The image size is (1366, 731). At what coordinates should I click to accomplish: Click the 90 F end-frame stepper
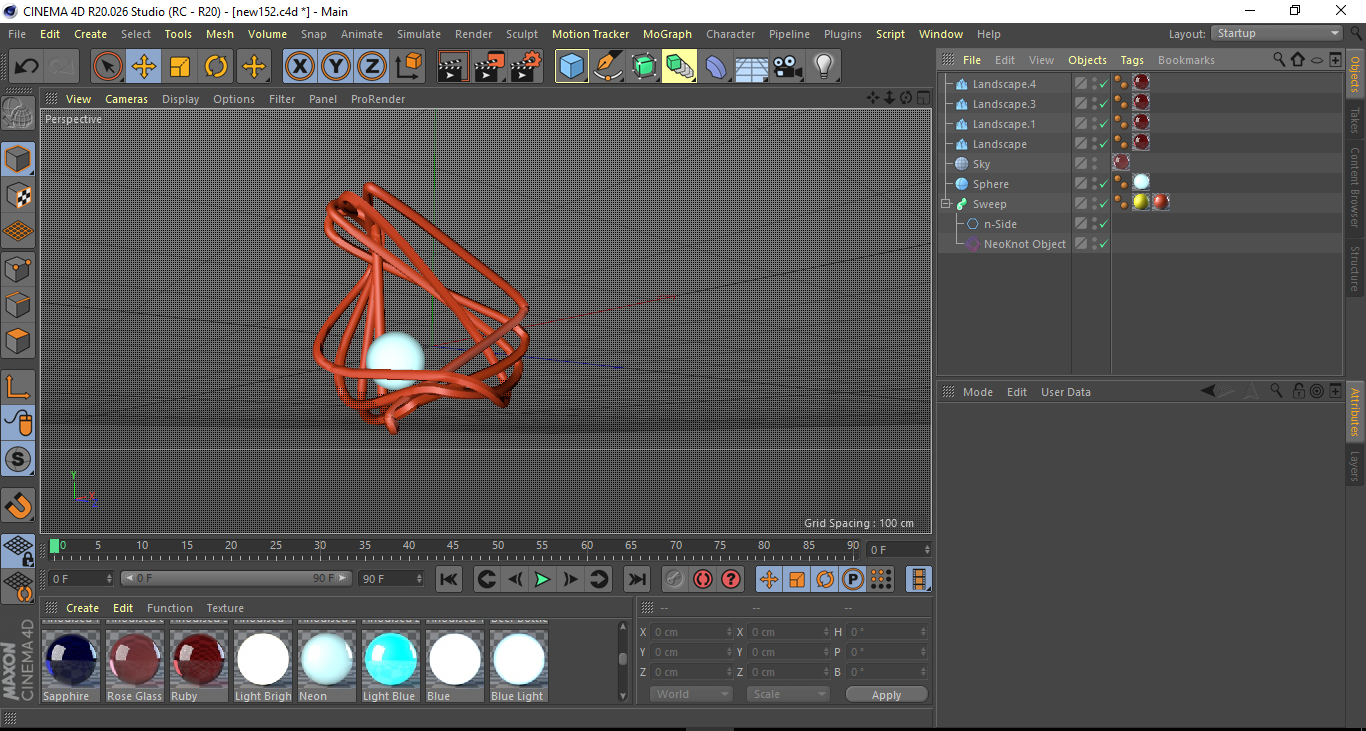pos(420,579)
